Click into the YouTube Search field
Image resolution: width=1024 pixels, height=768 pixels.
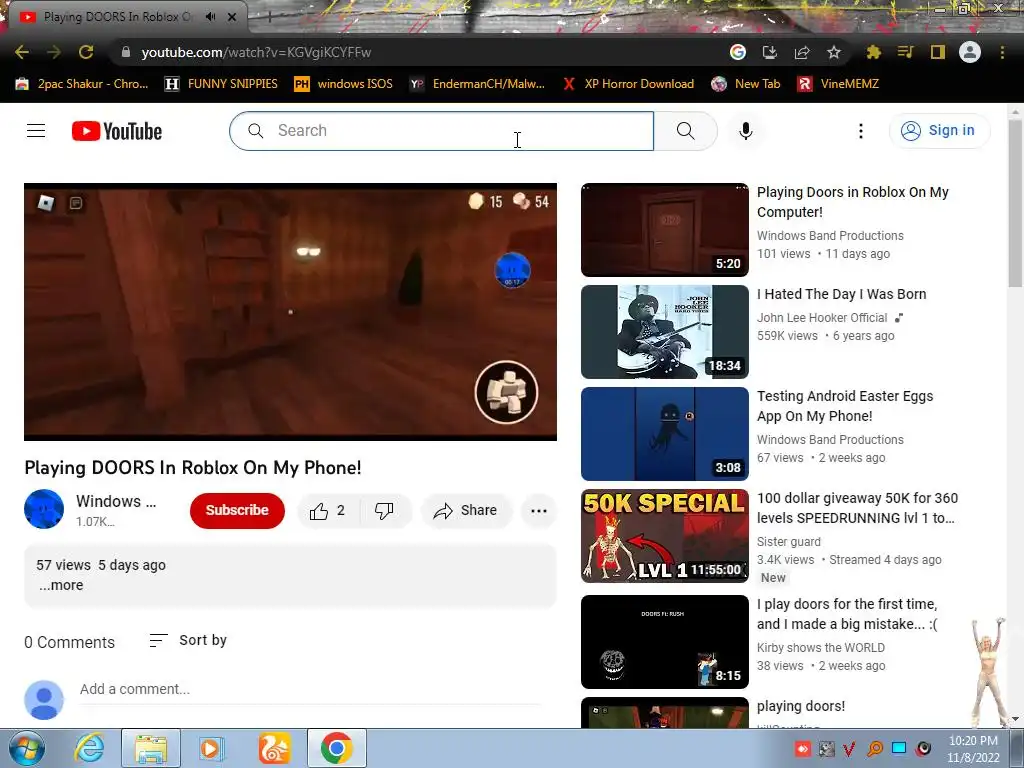pyautogui.click(x=441, y=131)
